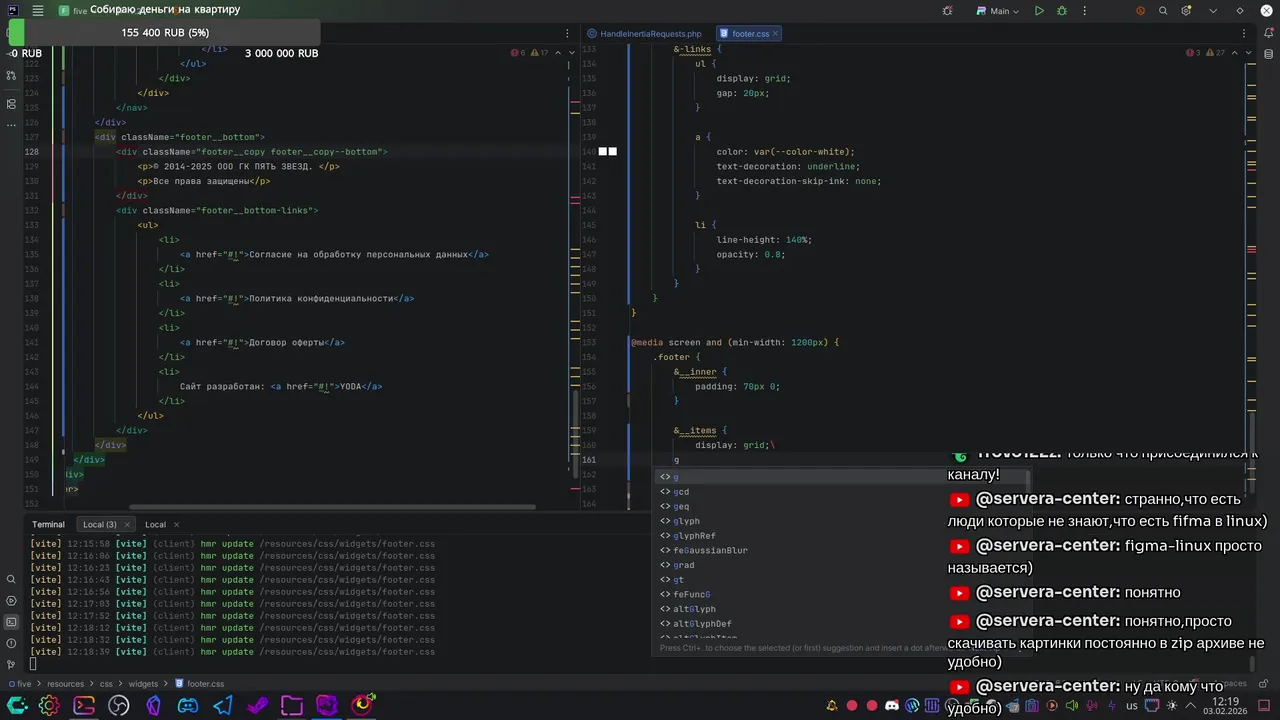This screenshot has width=1280, height=720.
Task: Start debugging with the green bug icon
Action: point(1062,11)
